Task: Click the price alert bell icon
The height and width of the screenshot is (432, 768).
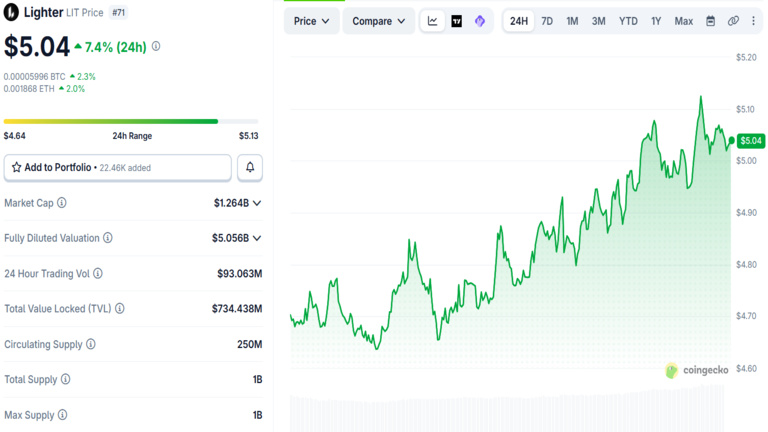Action: coord(250,168)
